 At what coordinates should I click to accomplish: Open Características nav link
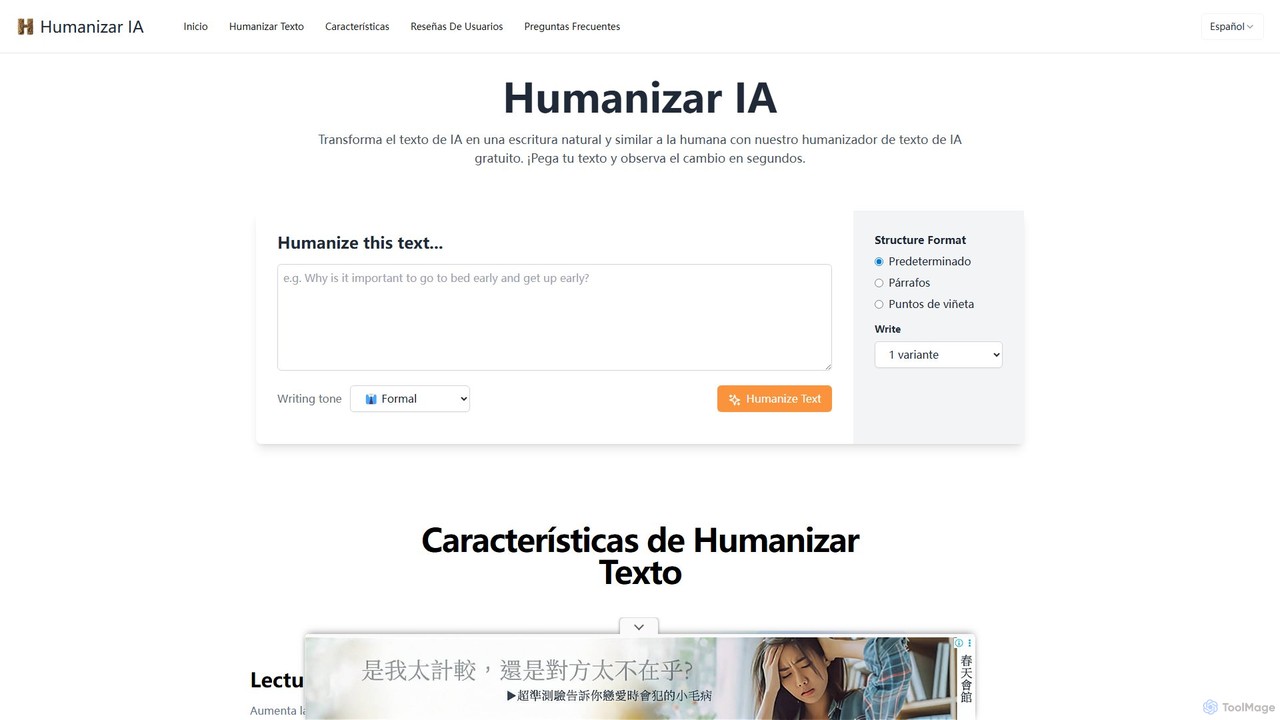[357, 27]
